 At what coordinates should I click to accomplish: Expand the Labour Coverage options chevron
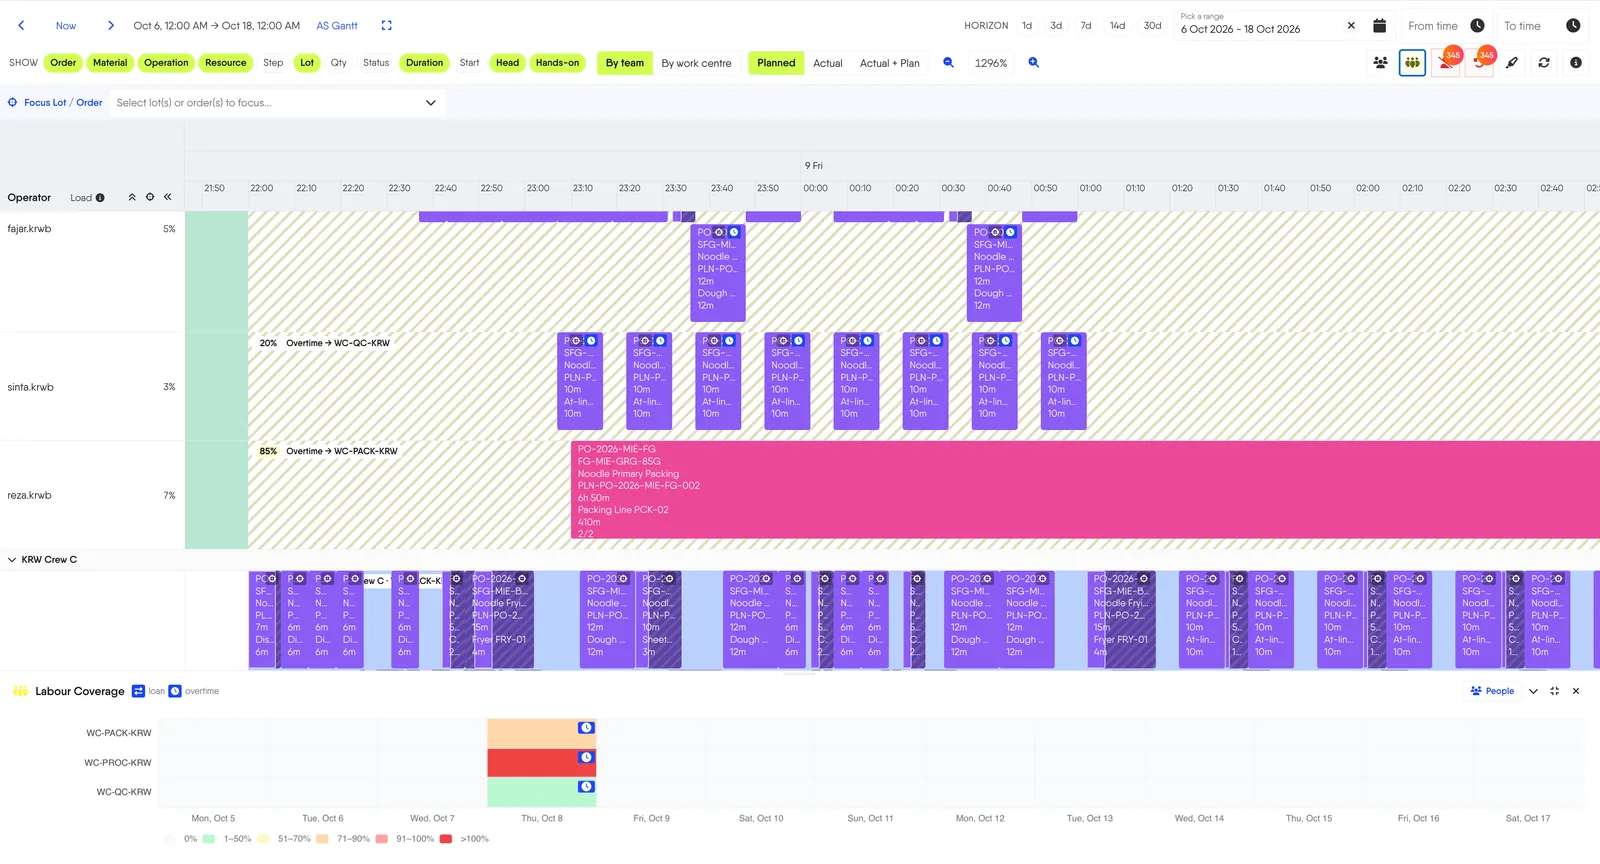(x=1533, y=691)
